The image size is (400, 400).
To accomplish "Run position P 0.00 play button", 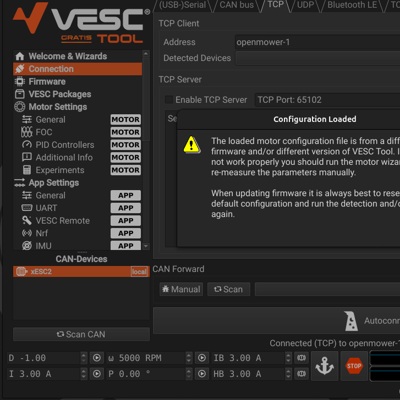I will click(202, 374).
